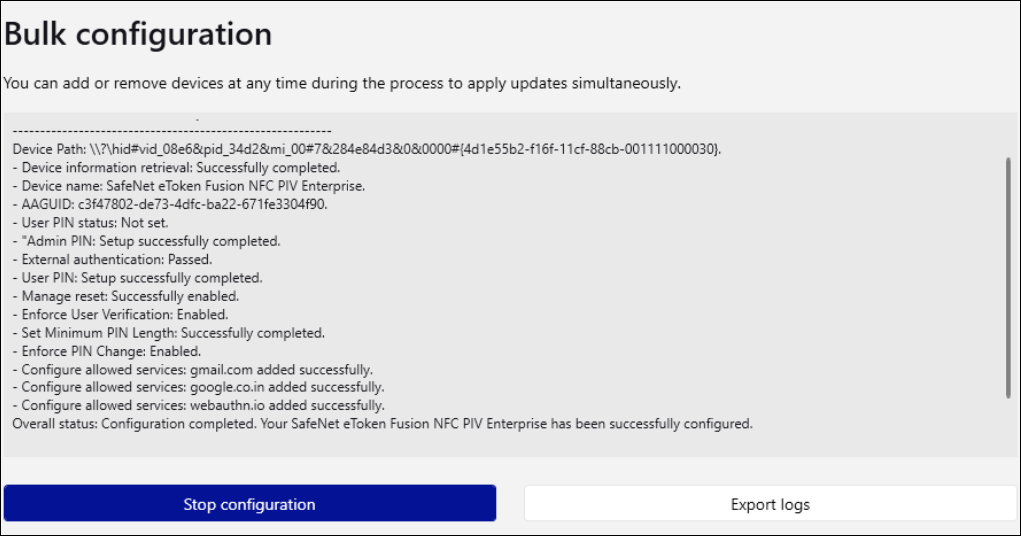Click the Set Minimum PIN Length line
1021x536 pixels.
click(x=168, y=333)
